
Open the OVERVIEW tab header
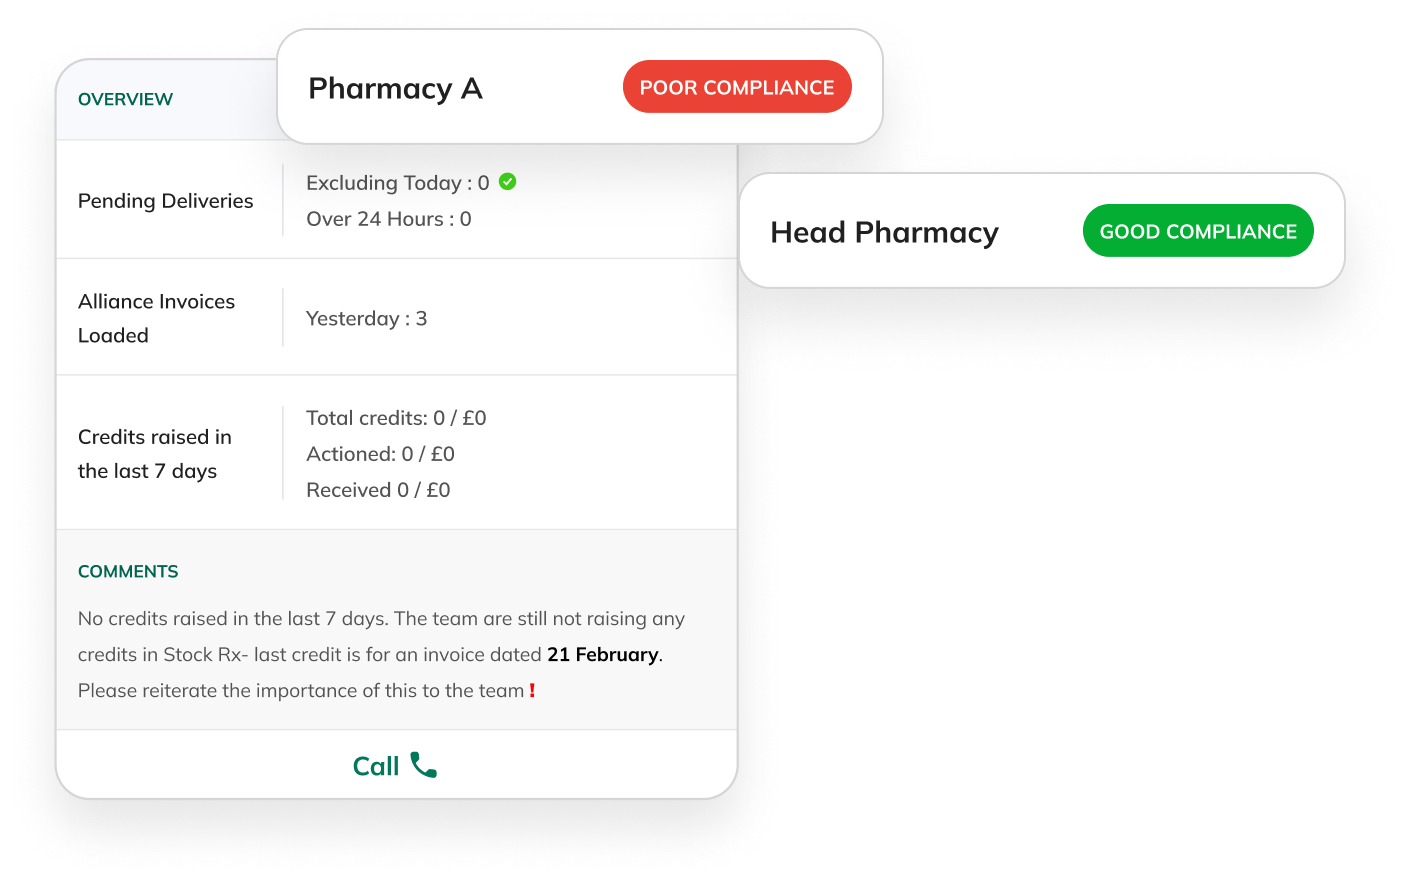click(x=125, y=99)
